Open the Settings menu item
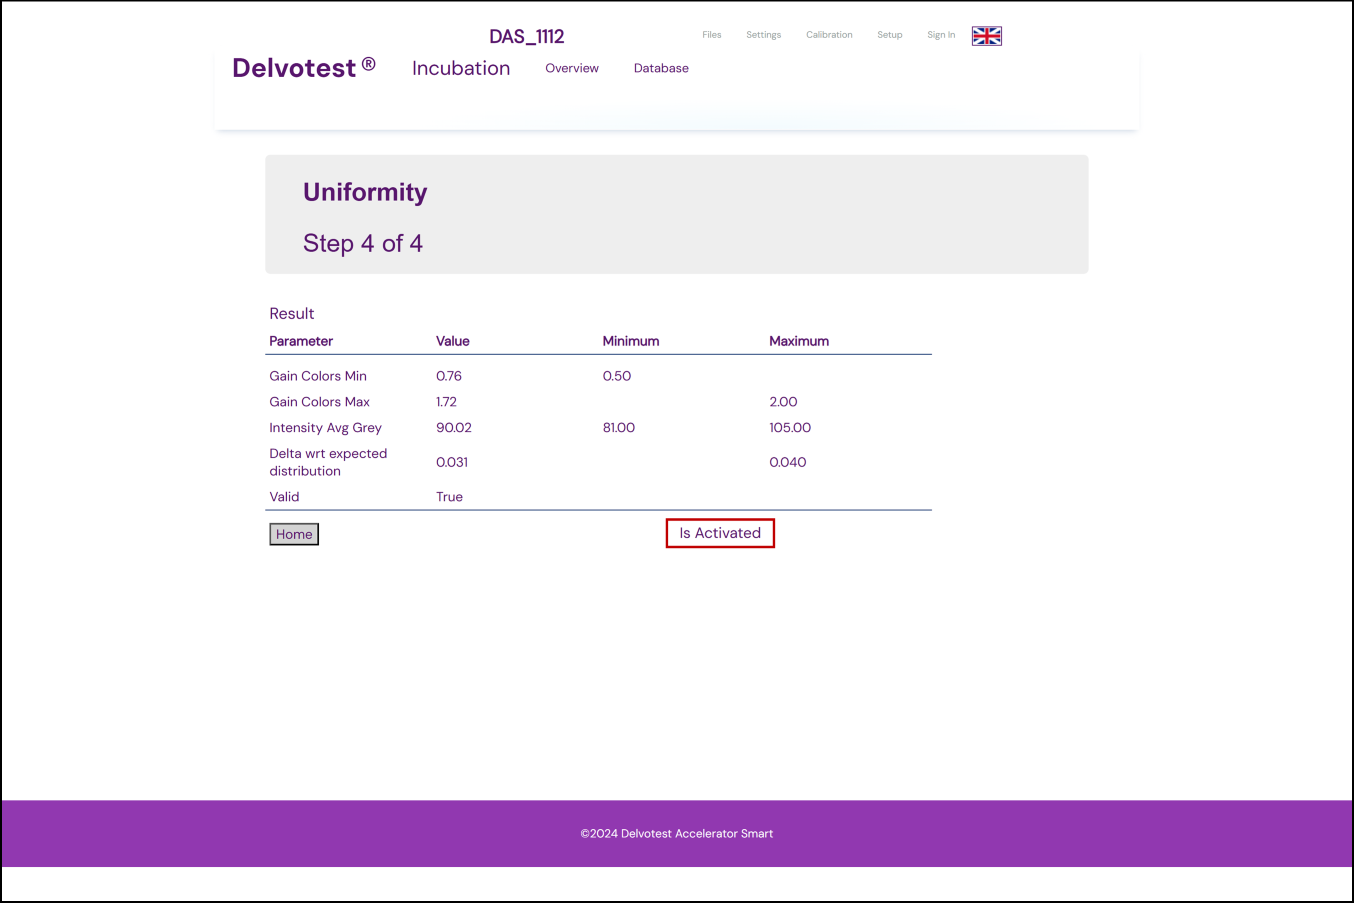The image size is (1354, 903). coord(763,35)
